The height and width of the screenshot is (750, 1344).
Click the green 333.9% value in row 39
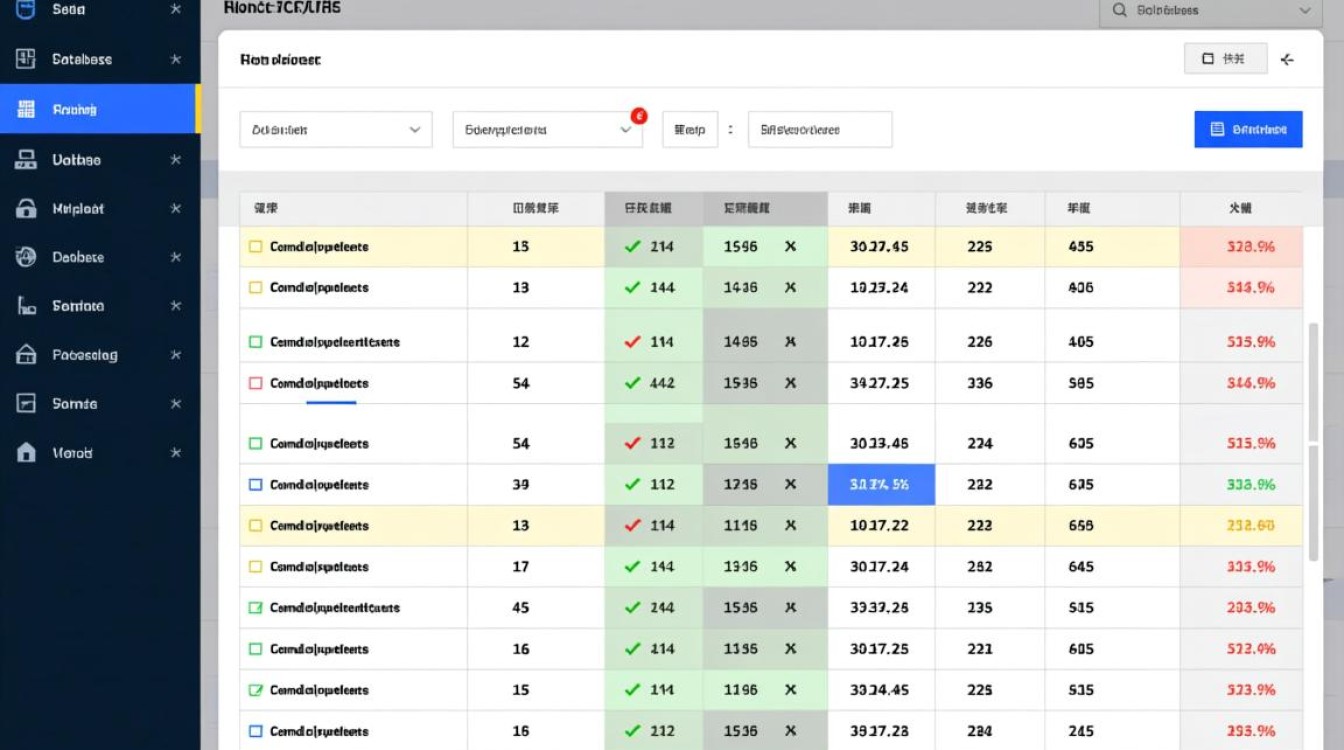tap(1251, 484)
